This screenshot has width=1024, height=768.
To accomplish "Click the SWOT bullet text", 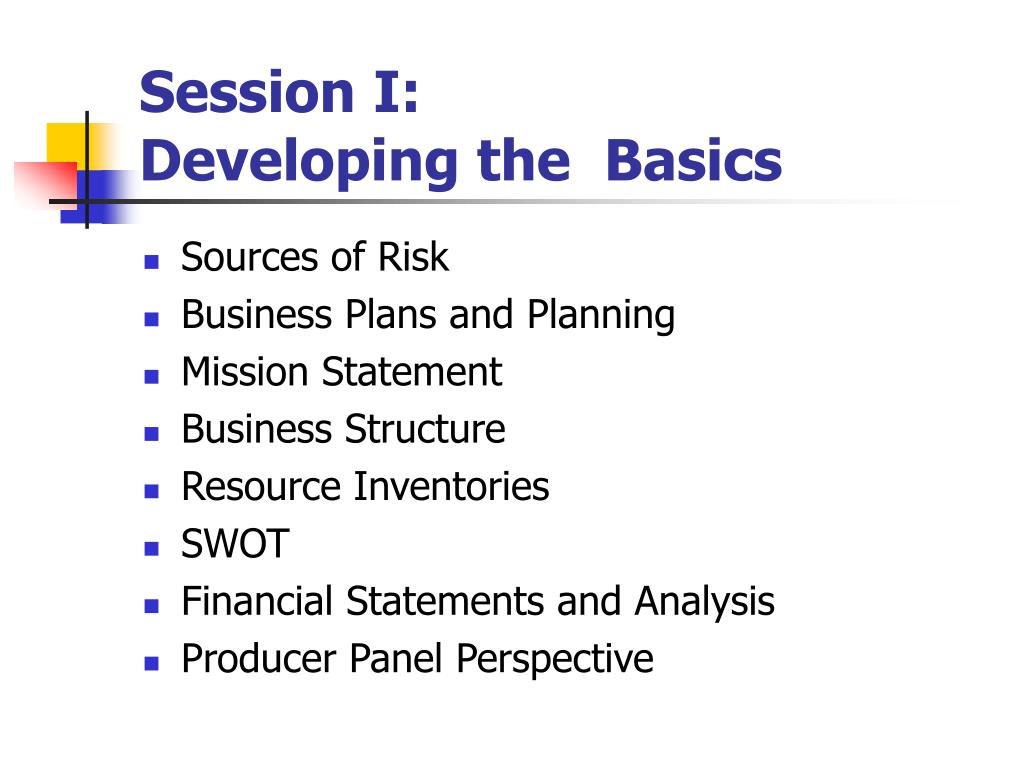I will pyautogui.click(x=235, y=543).
